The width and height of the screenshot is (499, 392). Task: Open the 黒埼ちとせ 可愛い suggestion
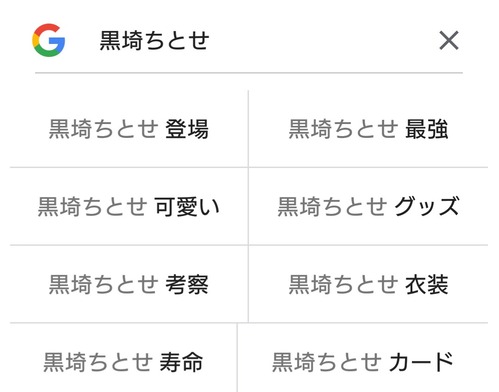coord(129,207)
